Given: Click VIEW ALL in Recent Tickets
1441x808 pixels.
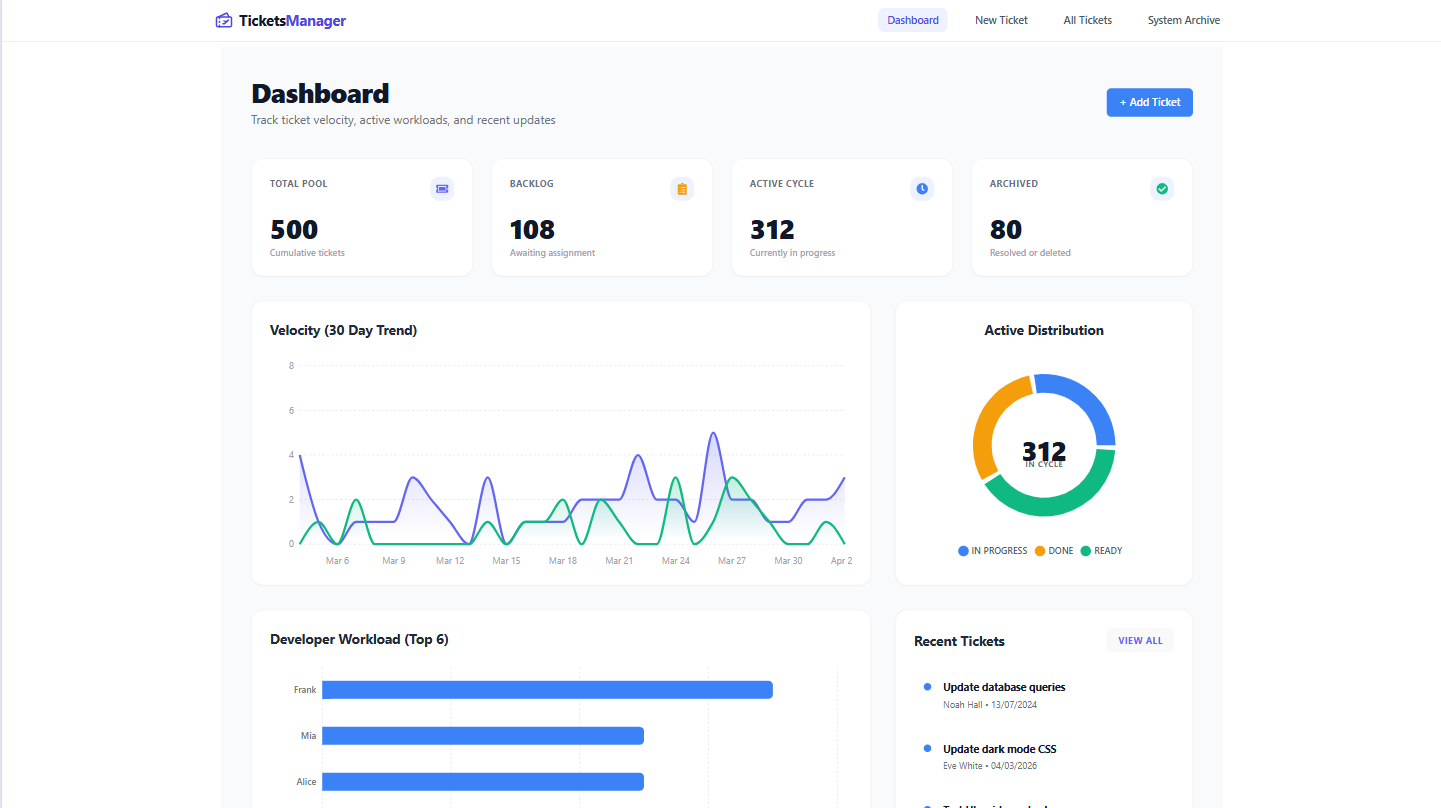Looking at the screenshot, I should [x=1140, y=641].
